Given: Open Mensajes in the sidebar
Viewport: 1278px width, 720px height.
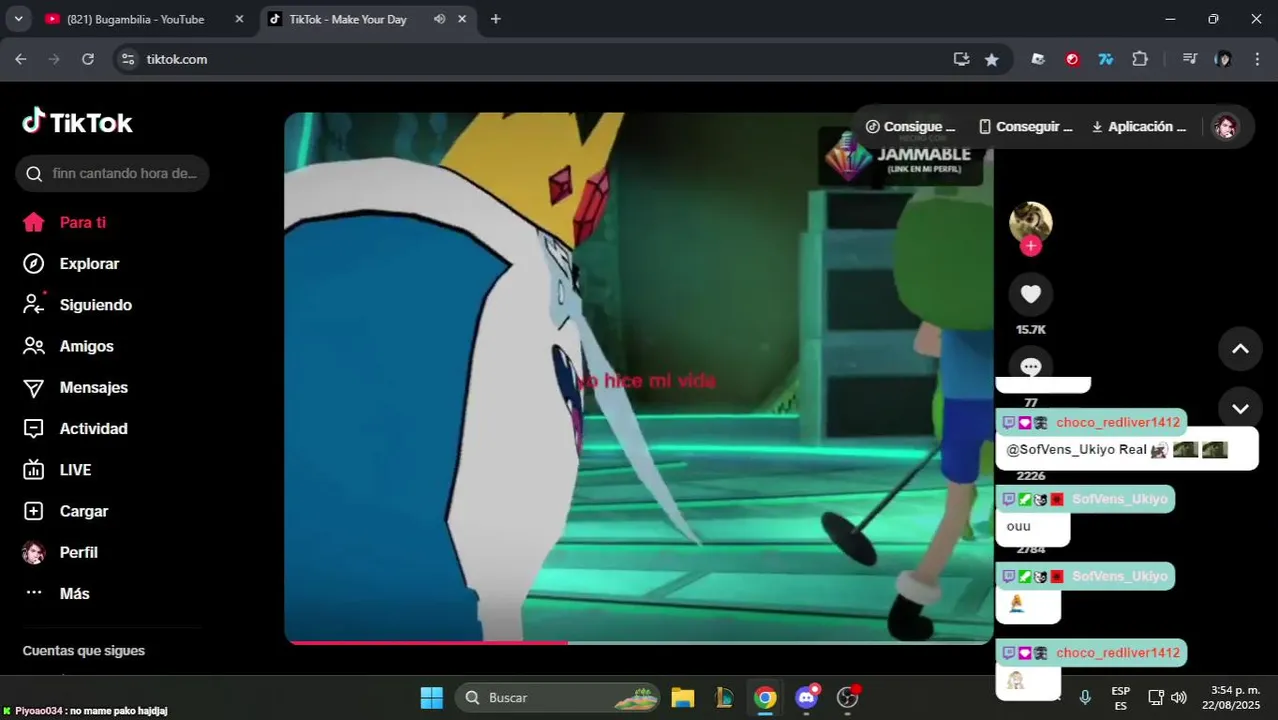Looking at the screenshot, I should (x=76, y=387).
